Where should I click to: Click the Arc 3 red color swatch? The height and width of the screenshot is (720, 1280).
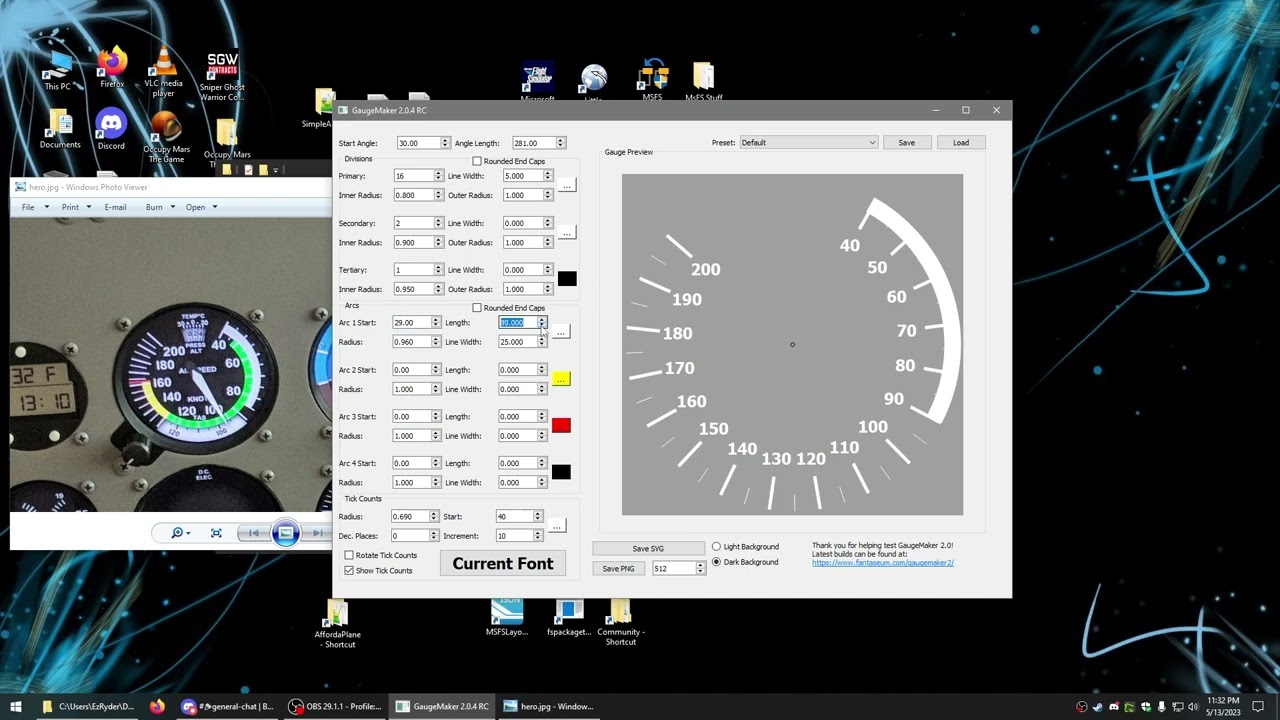561,426
